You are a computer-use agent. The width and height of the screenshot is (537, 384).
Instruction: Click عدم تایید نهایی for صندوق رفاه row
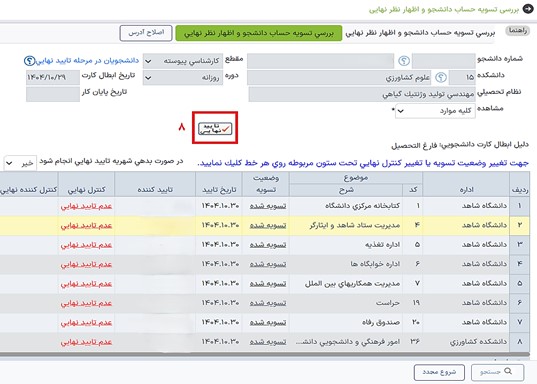click(x=86, y=322)
